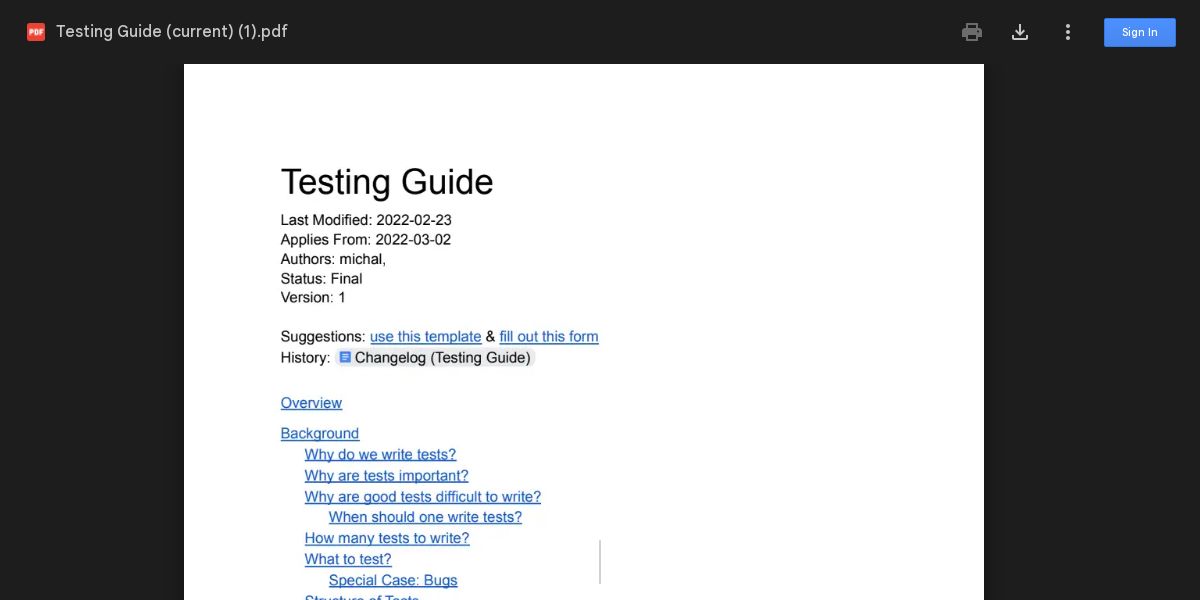Go to 'Why do we write tests?'

click(x=380, y=454)
